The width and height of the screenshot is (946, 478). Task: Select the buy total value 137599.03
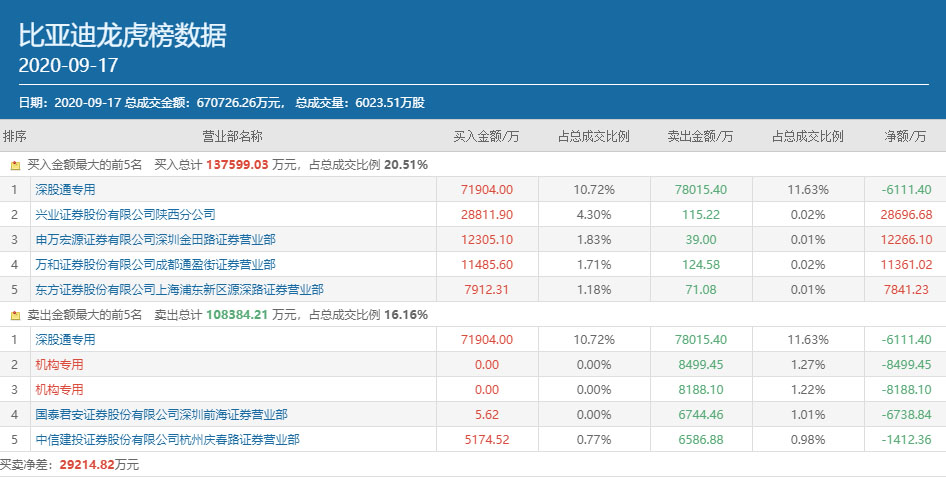(x=238, y=164)
